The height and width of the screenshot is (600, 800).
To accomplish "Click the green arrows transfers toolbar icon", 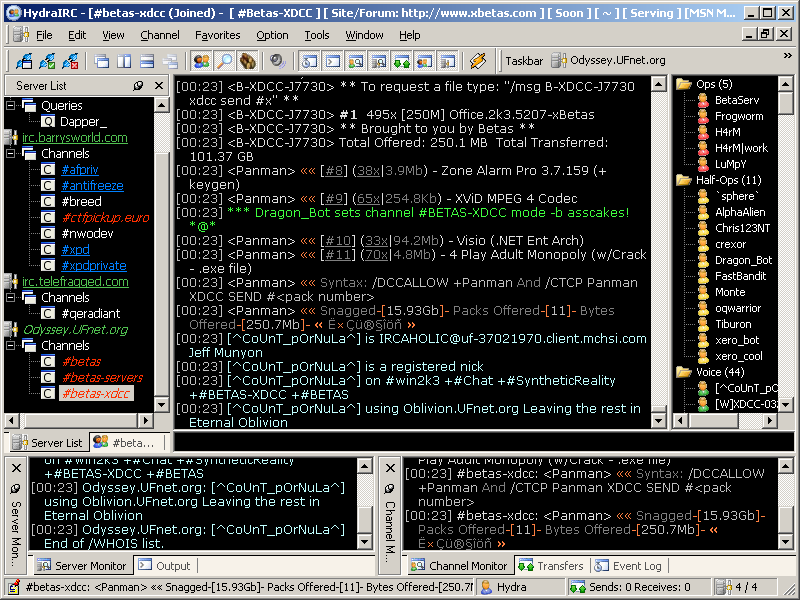I will (x=401, y=61).
